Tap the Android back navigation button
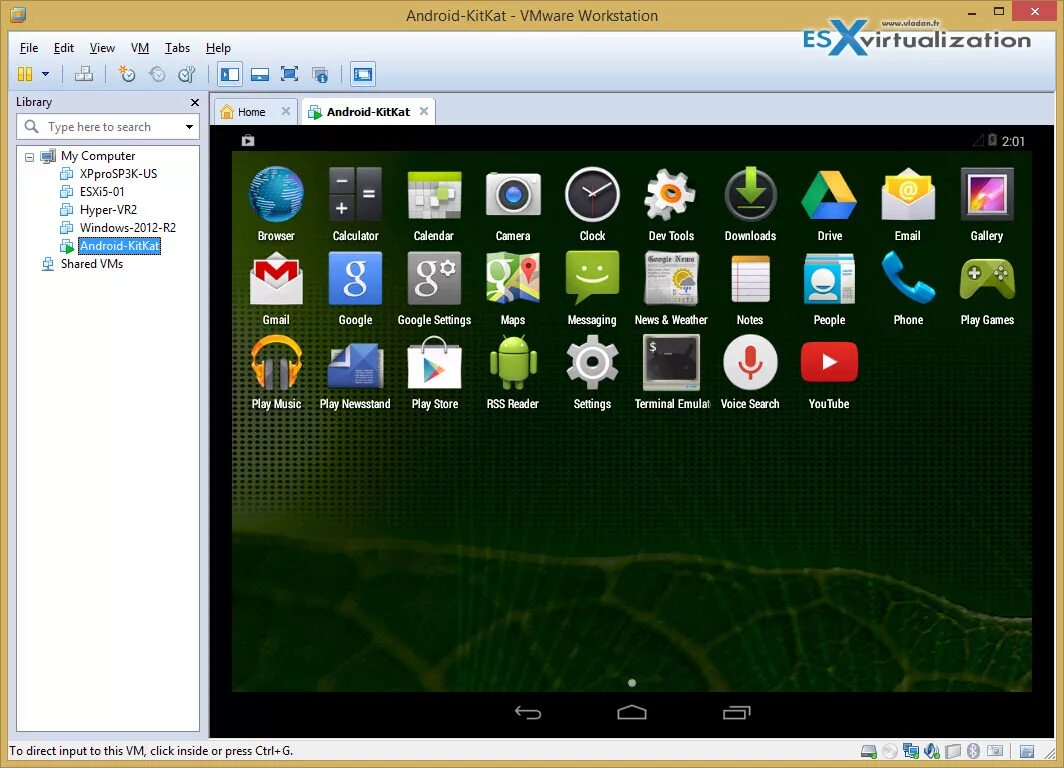The image size is (1064, 768). [528, 712]
